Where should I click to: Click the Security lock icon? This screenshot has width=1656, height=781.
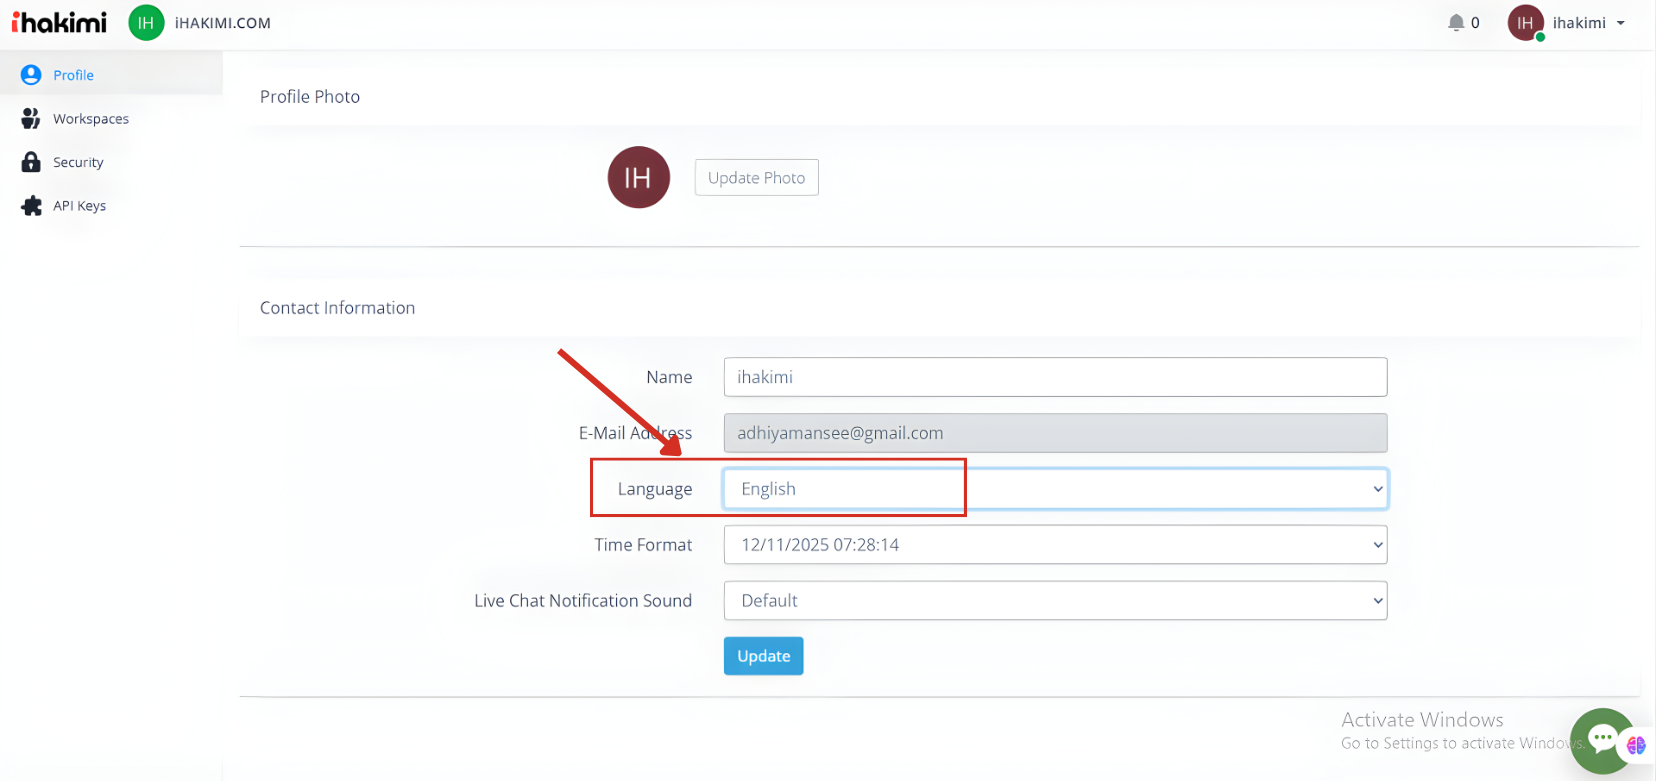[31, 162]
